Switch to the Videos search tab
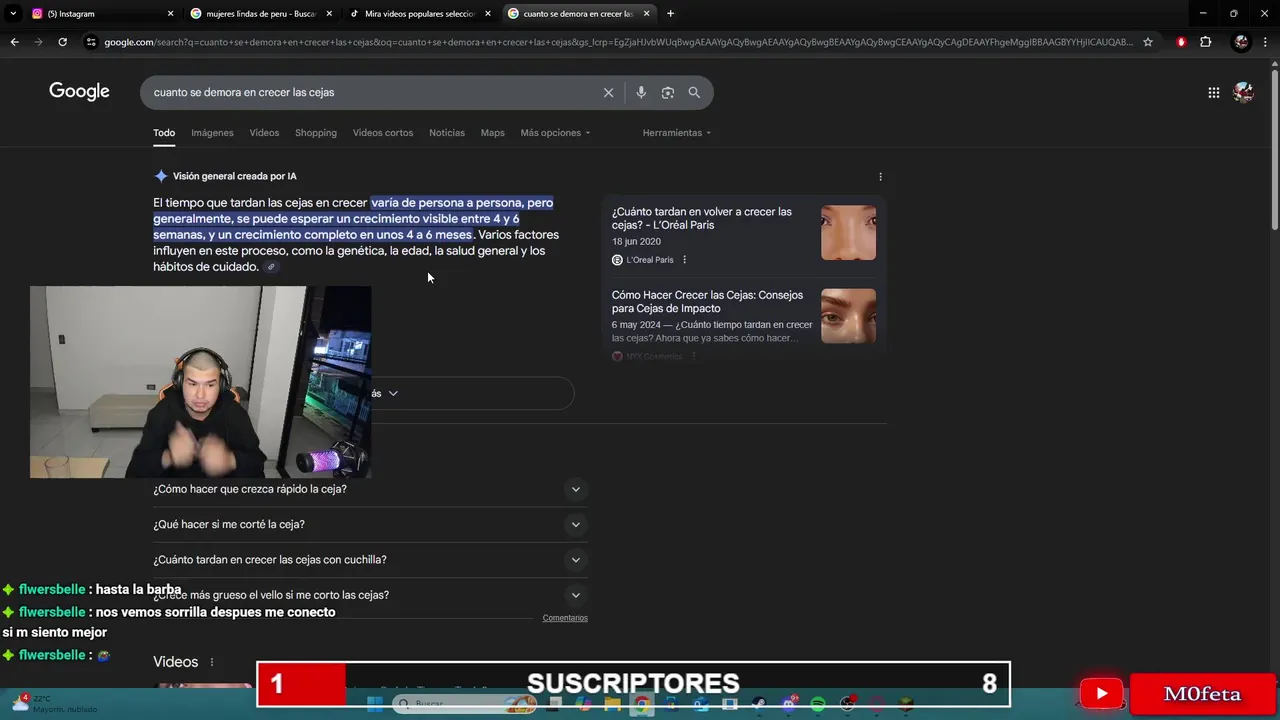This screenshot has width=1280, height=720. 264,132
